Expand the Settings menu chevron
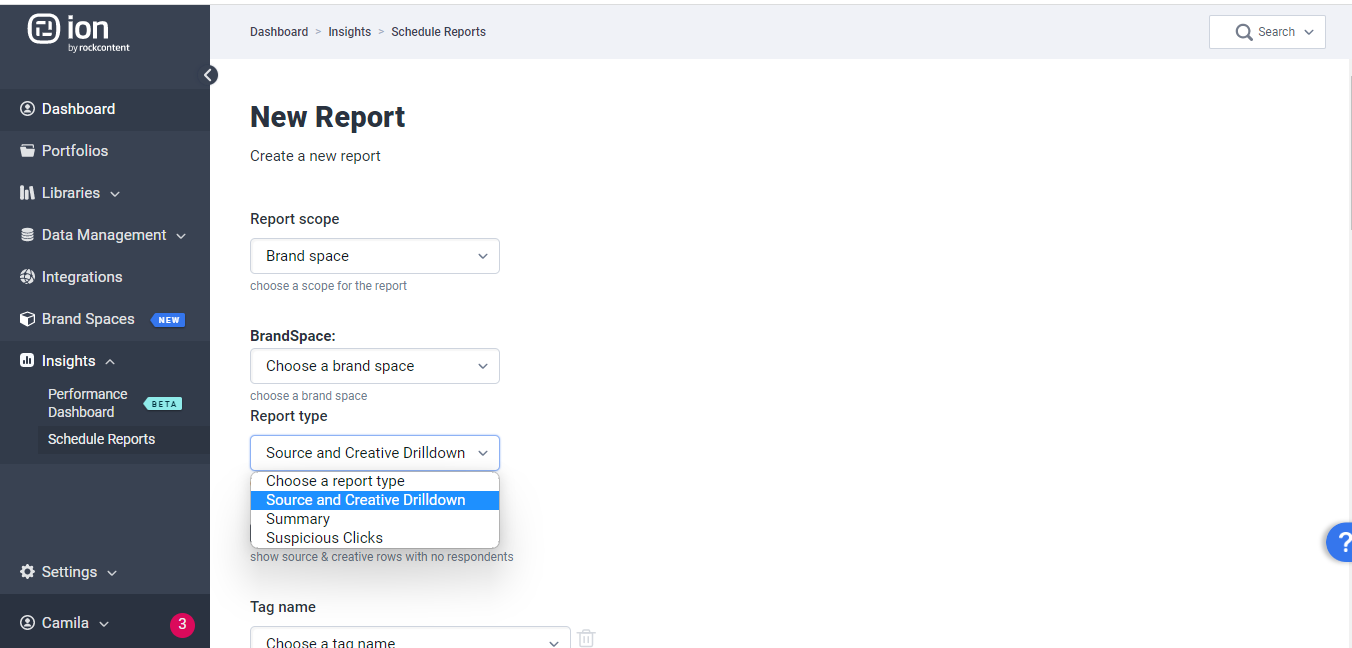The width and height of the screenshot is (1352, 648). (x=112, y=573)
